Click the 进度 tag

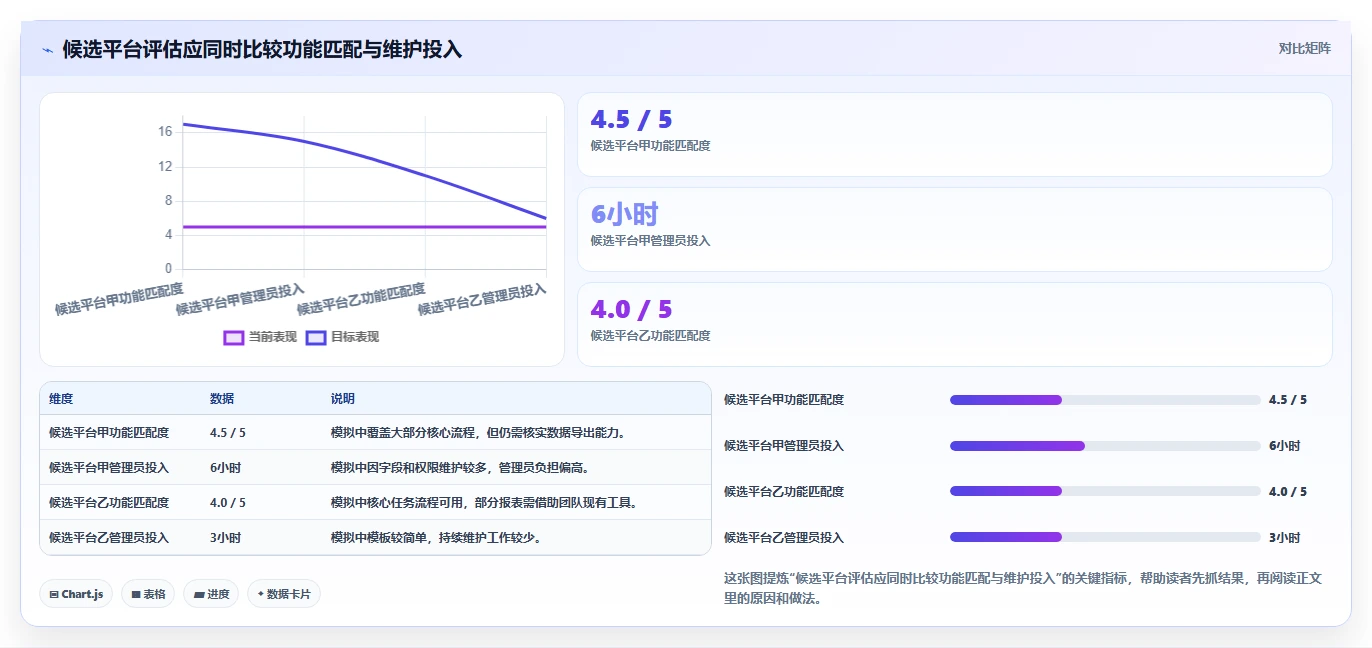tap(211, 594)
